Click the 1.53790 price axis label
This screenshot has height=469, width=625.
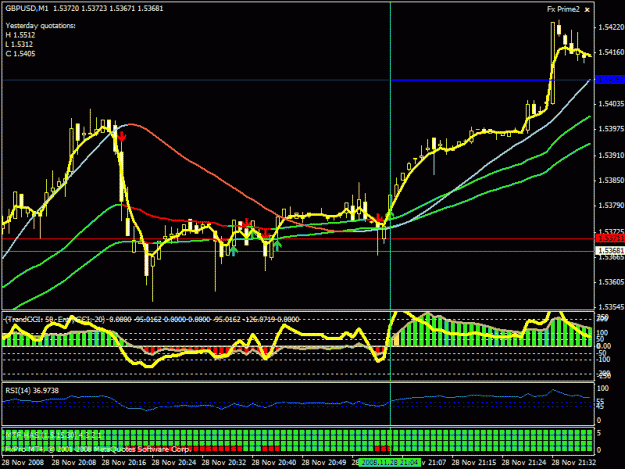pos(611,206)
